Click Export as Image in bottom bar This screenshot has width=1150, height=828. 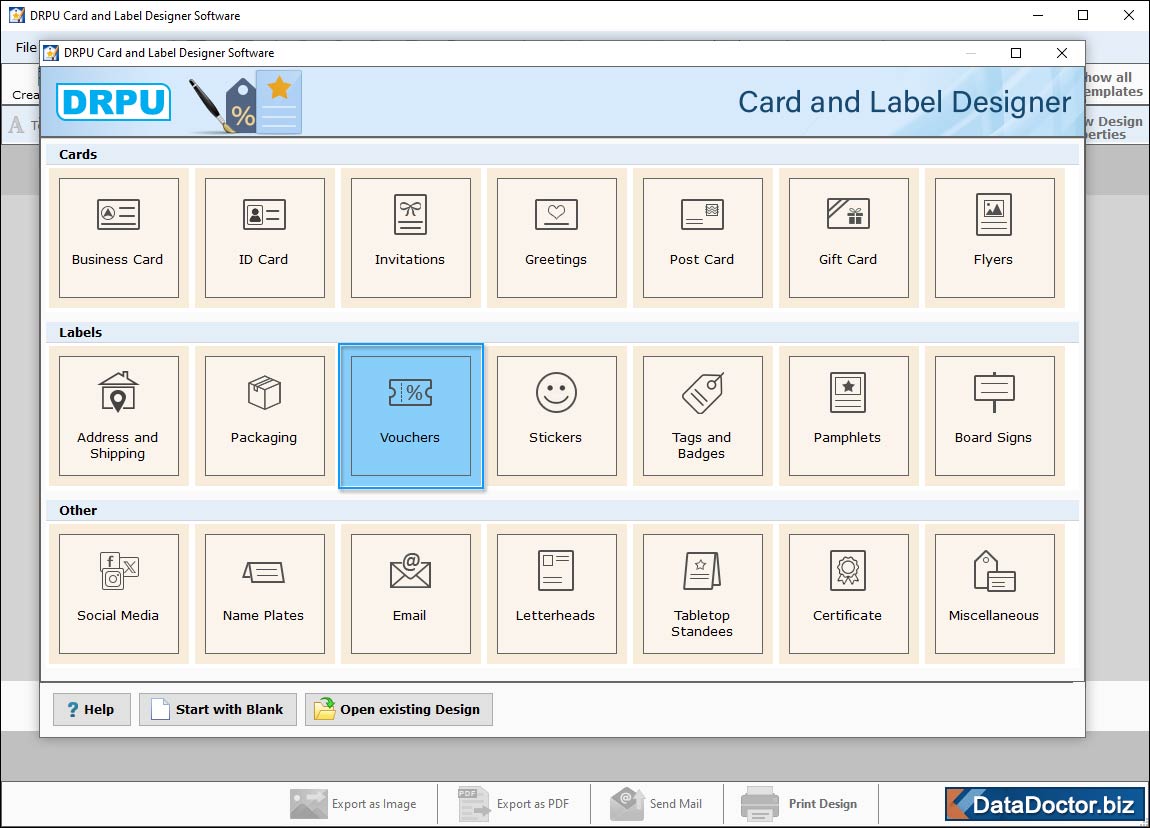tap(354, 804)
